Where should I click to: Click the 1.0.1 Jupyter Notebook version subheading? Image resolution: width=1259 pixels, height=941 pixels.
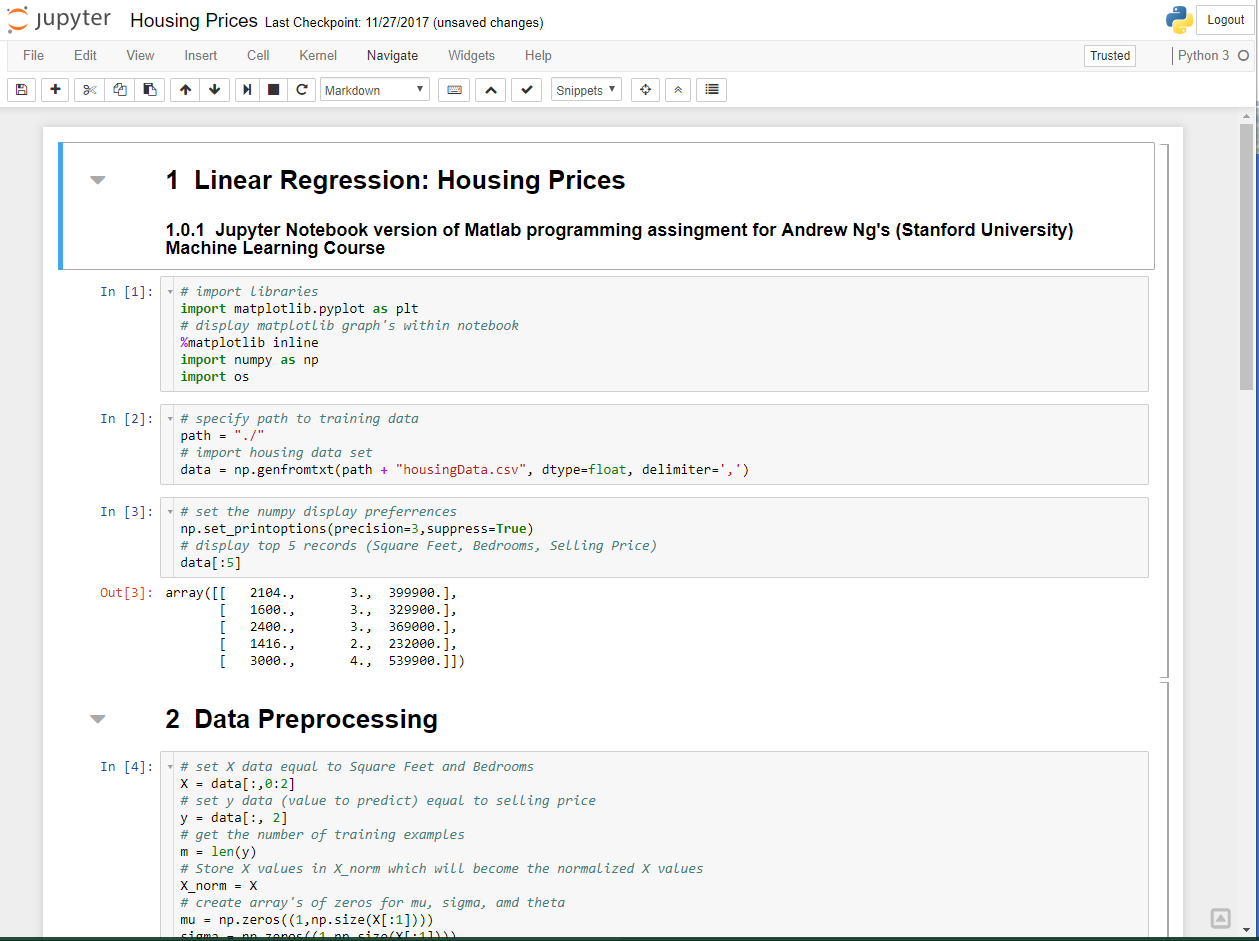point(619,239)
